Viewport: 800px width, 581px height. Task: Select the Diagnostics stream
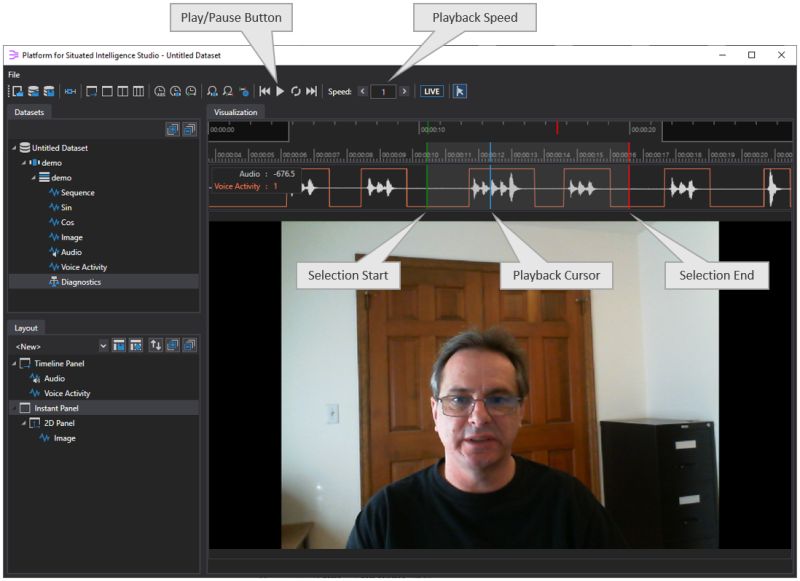coord(81,282)
